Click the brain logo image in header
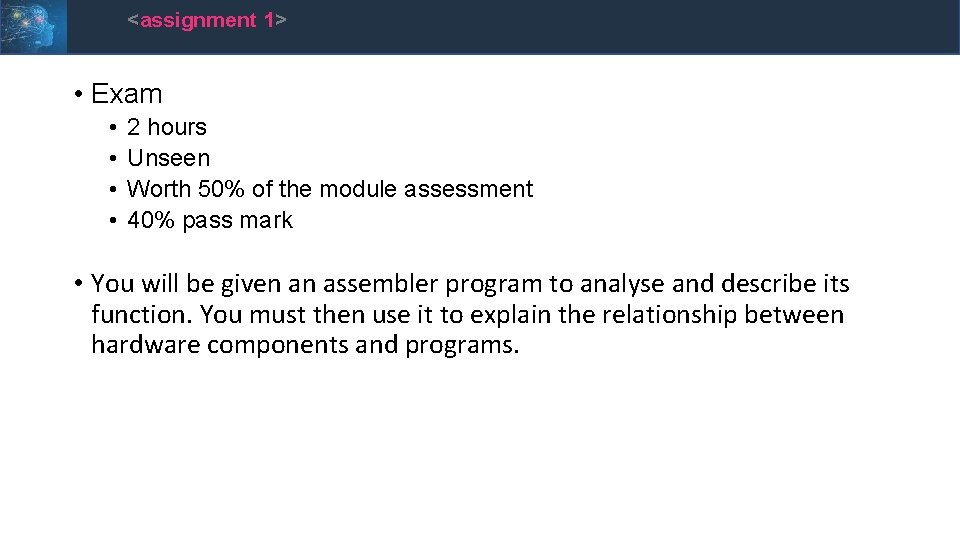Screen dimensions: 960x540 (33, 26)
